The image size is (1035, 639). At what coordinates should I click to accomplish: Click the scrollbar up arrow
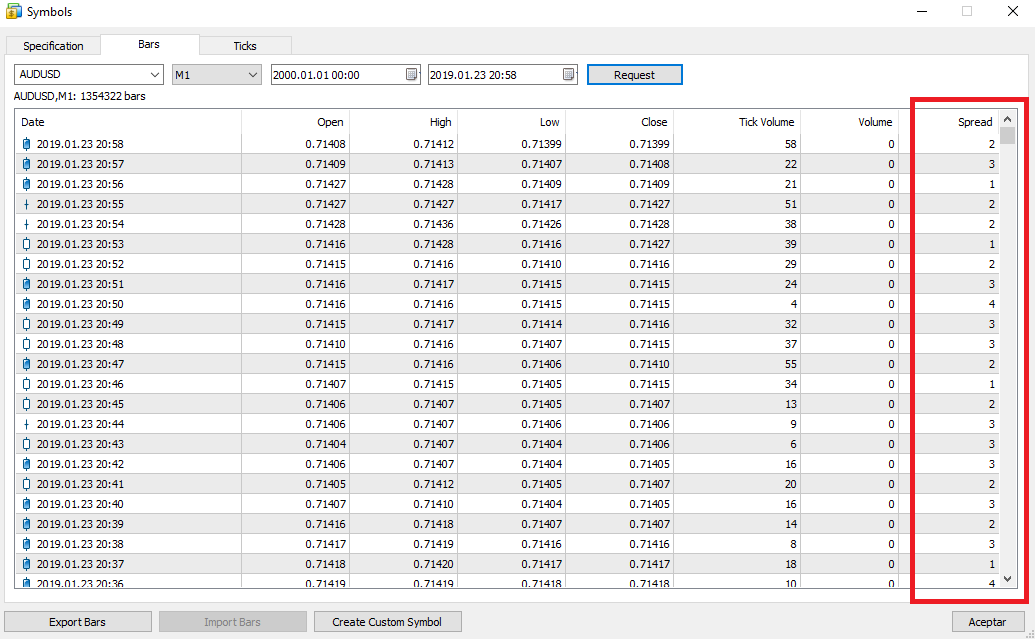pos(1007,119)
